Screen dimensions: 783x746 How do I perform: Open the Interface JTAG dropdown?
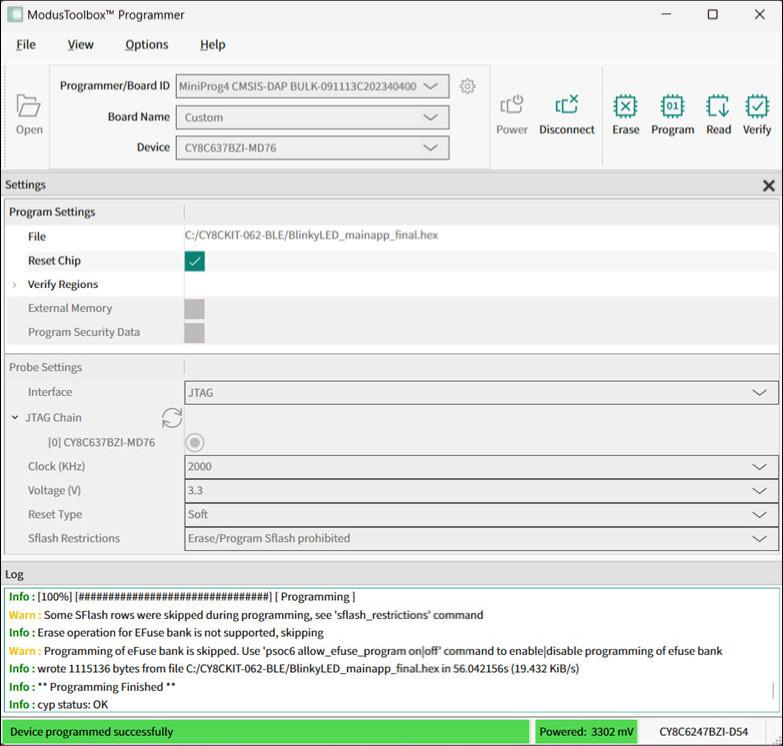coord(481,392)
